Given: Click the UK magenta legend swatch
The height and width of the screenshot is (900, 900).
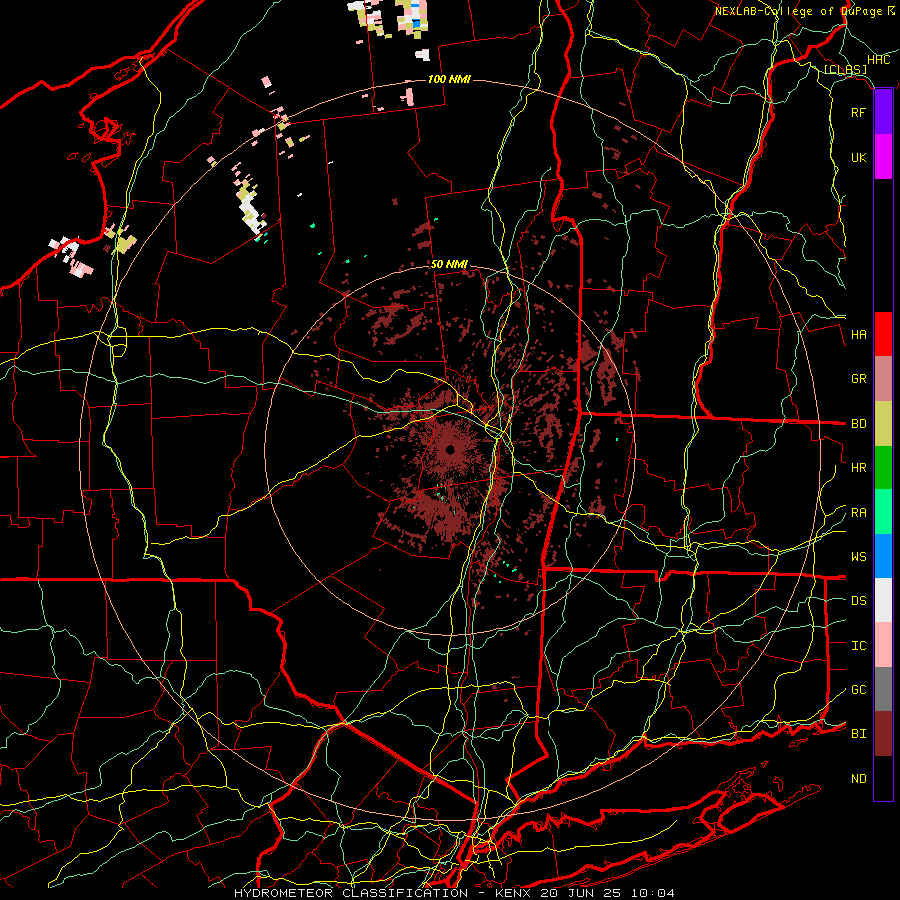Looking at the screenshot, I should coord(883,157).
